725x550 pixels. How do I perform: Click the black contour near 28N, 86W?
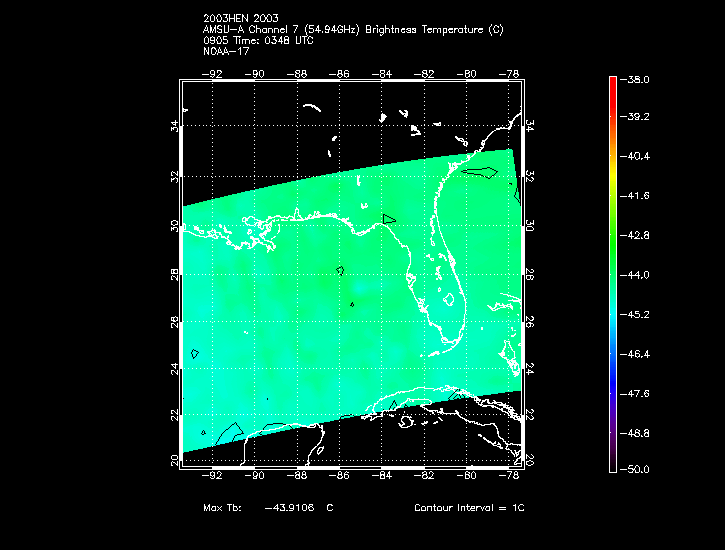click(x=340, y=270)
